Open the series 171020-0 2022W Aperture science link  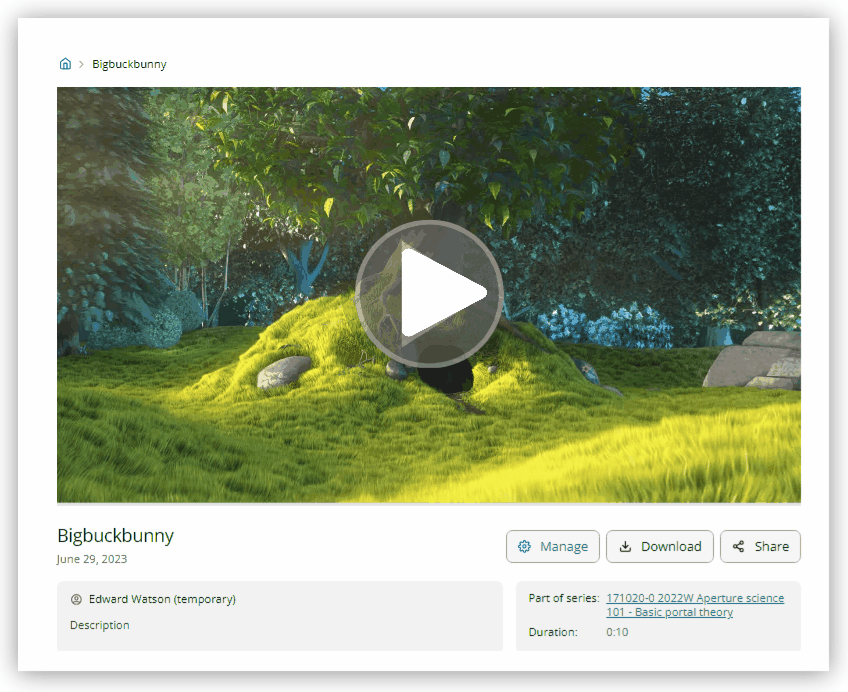(696, 598)
